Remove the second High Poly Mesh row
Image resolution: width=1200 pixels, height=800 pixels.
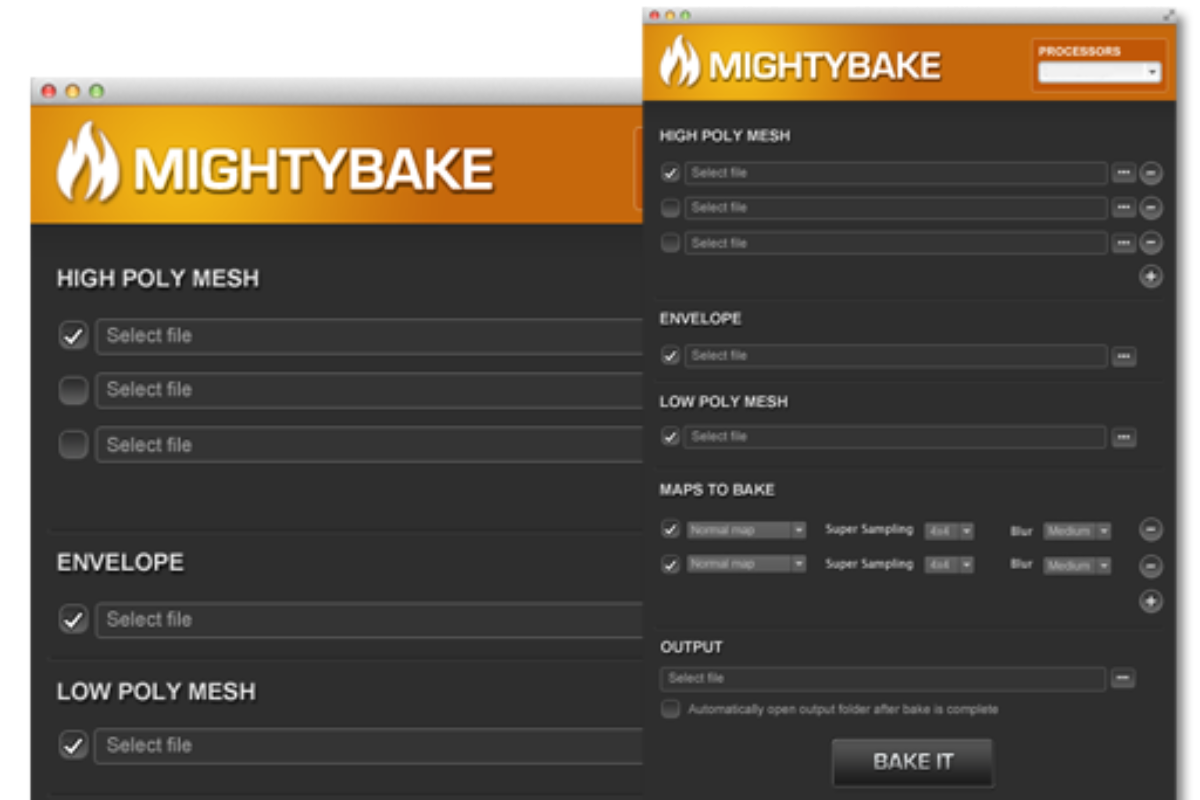pyautogui.click(x=1151, y=208)
